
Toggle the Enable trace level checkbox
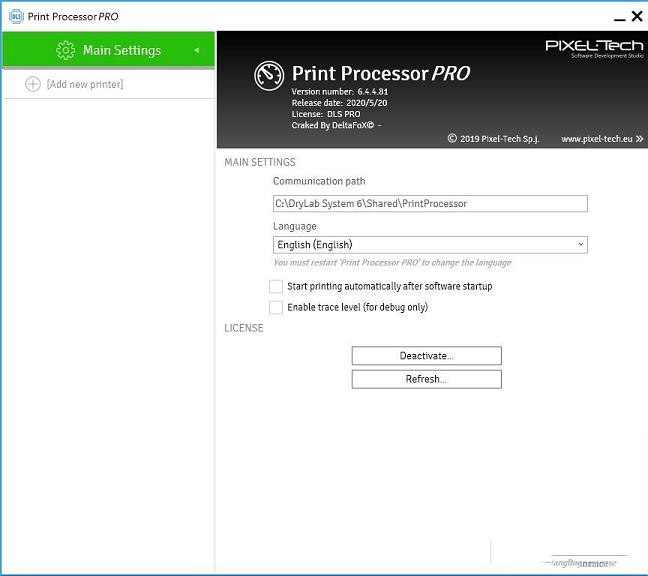[x=276, y=307]
